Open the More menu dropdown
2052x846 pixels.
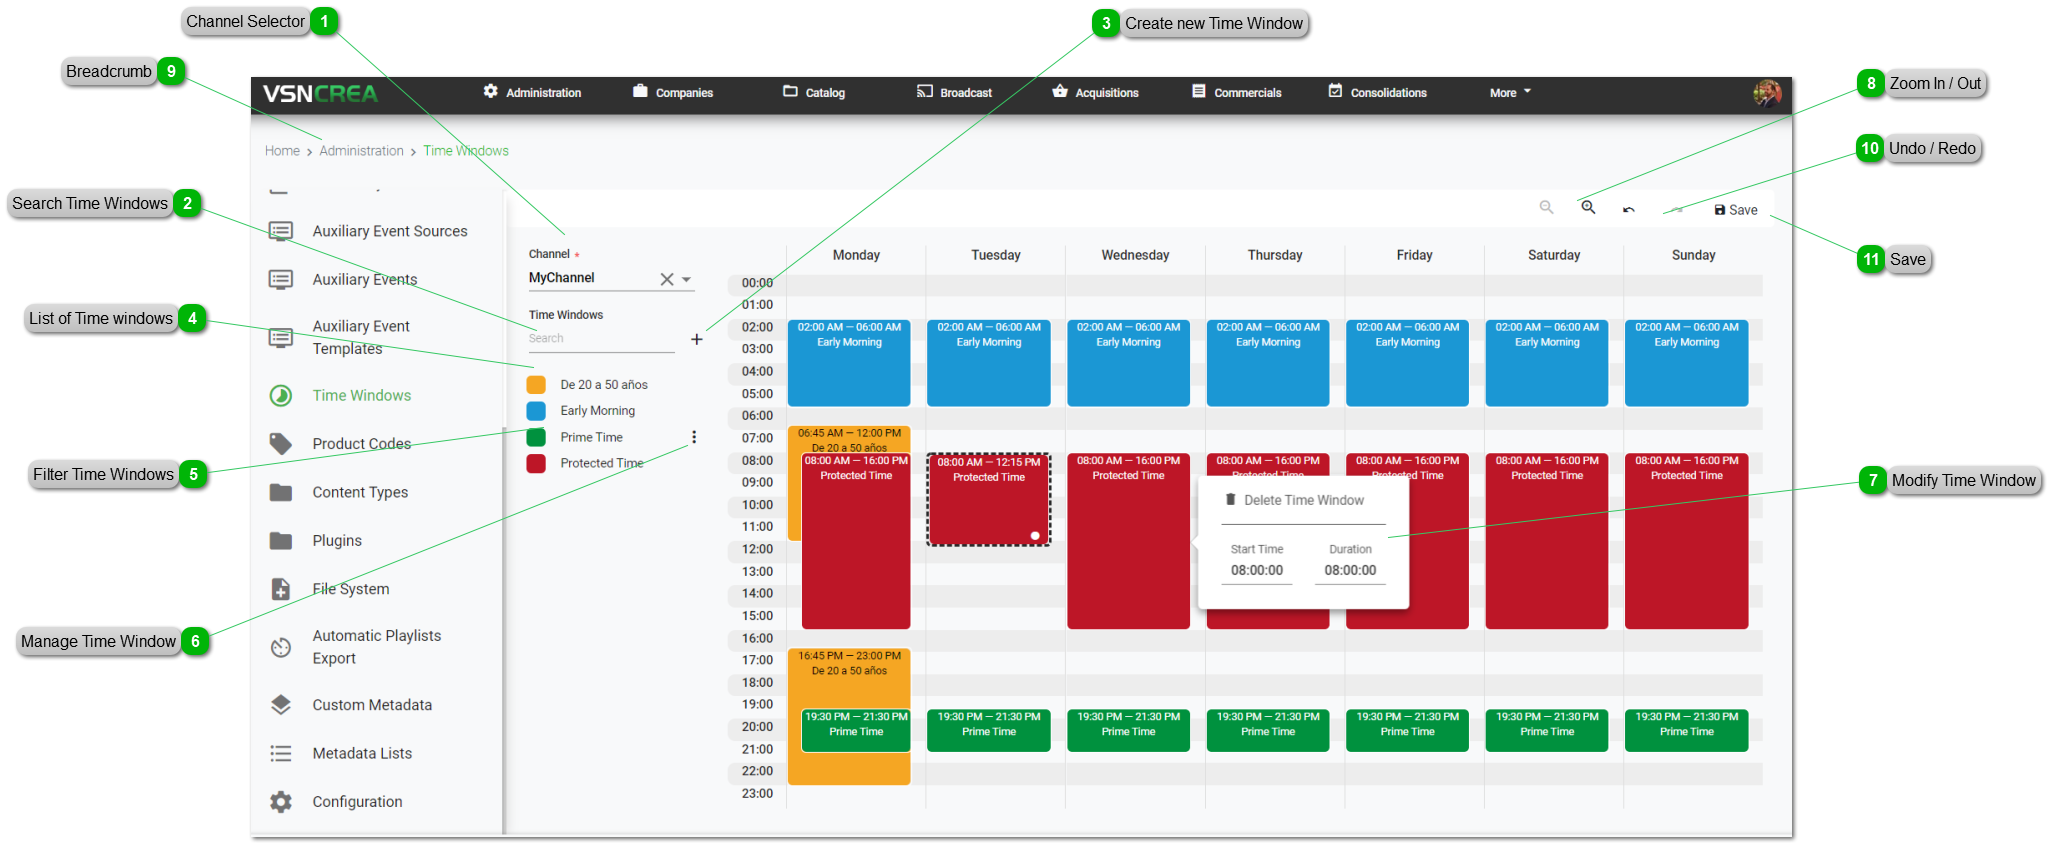[x=1510, y=93]
